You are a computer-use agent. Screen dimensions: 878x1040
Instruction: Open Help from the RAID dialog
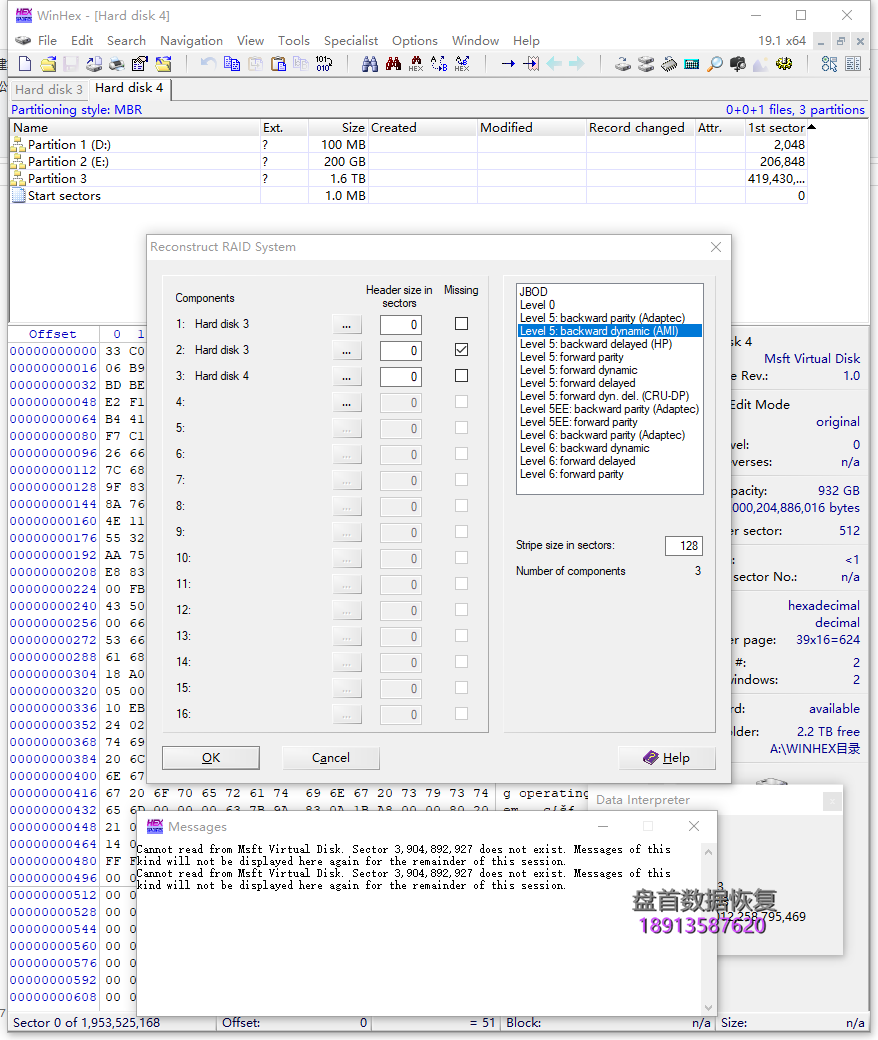(x=667, y=757)
